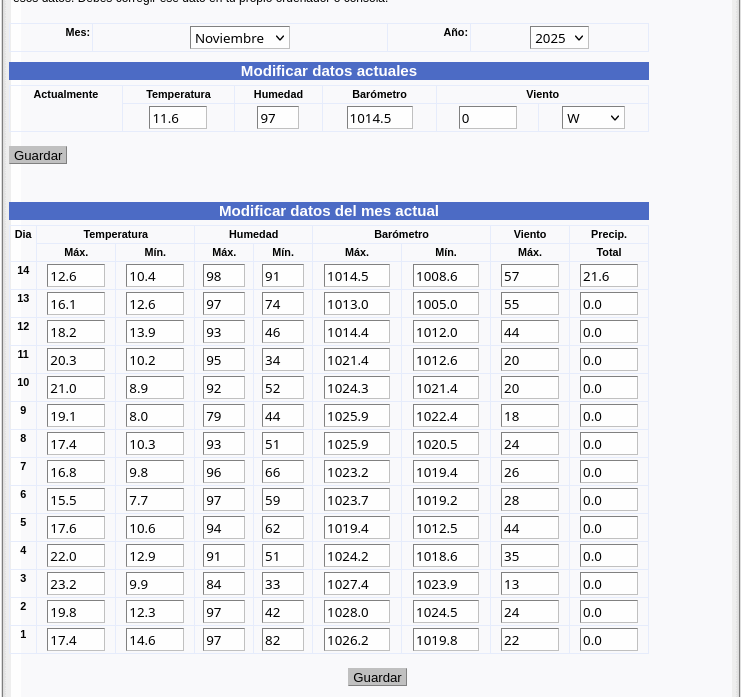The height and width of the screenshot is (697, 741).
Task: Edit day 5 max temperature 17.6
Action: 76,528
